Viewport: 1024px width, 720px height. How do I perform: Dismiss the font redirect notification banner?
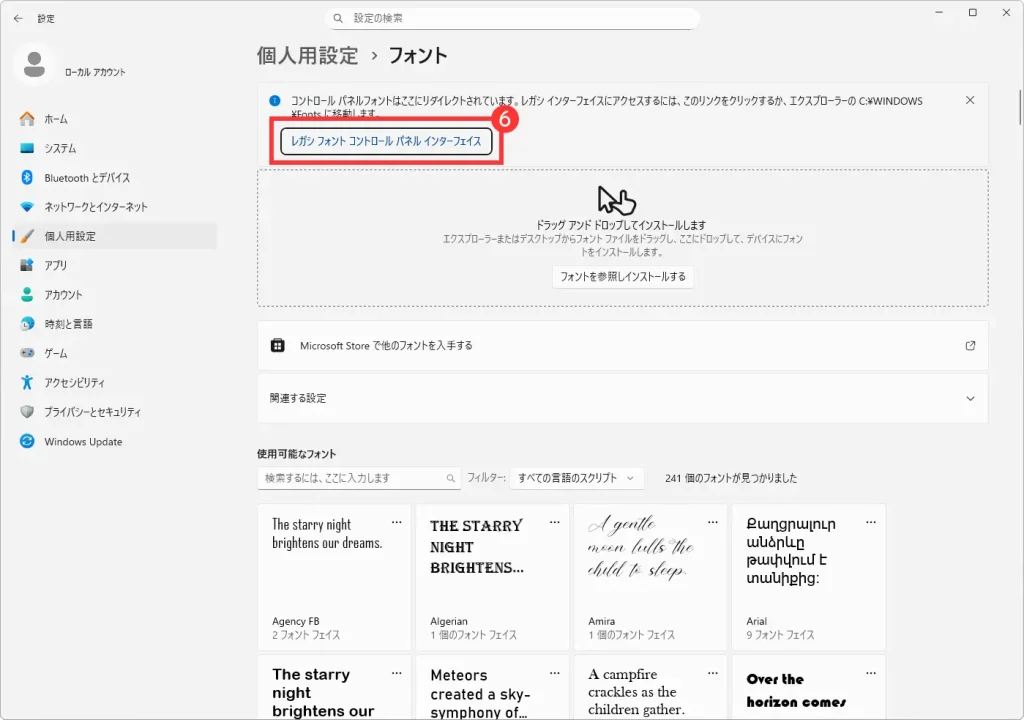point(968,101)
